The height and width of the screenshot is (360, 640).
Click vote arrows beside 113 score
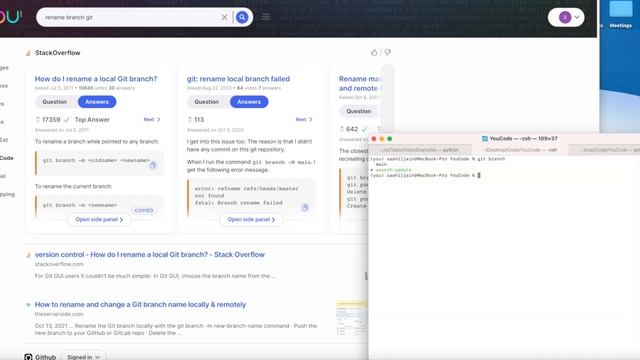[x=189, y=120]
